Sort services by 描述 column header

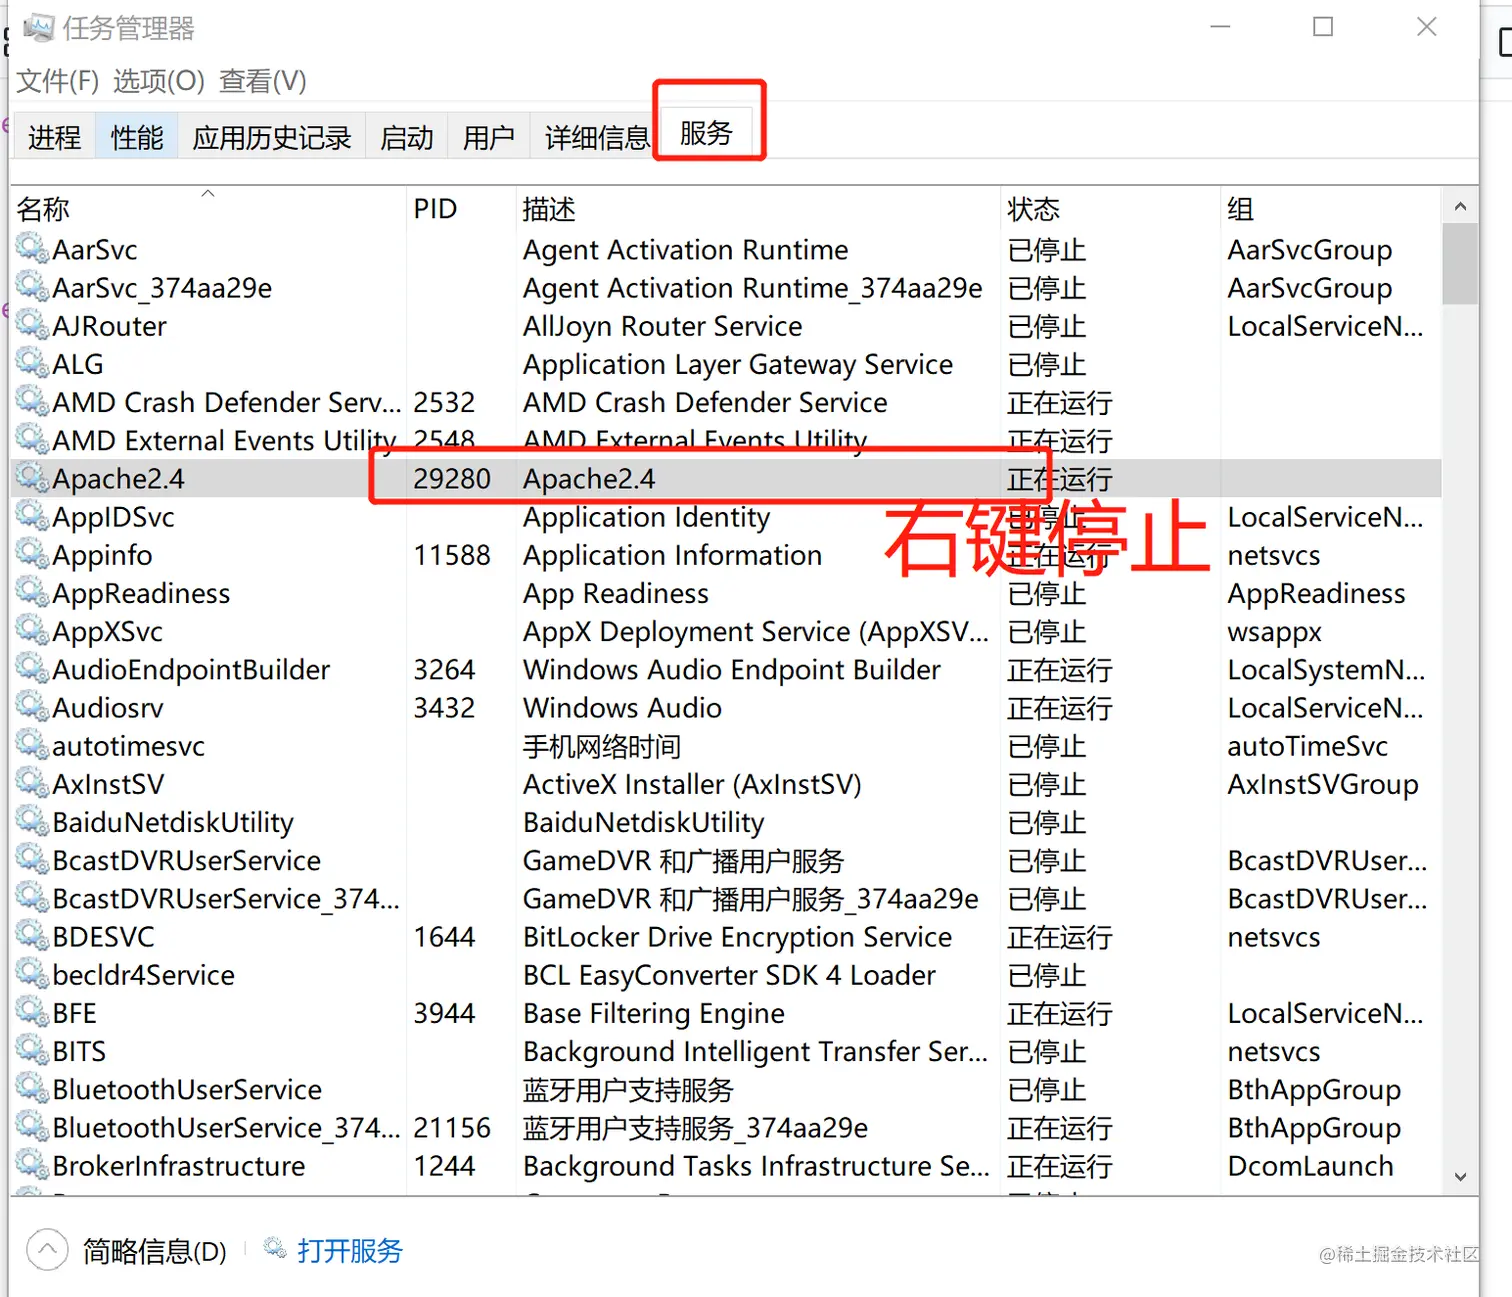point(758,208)
